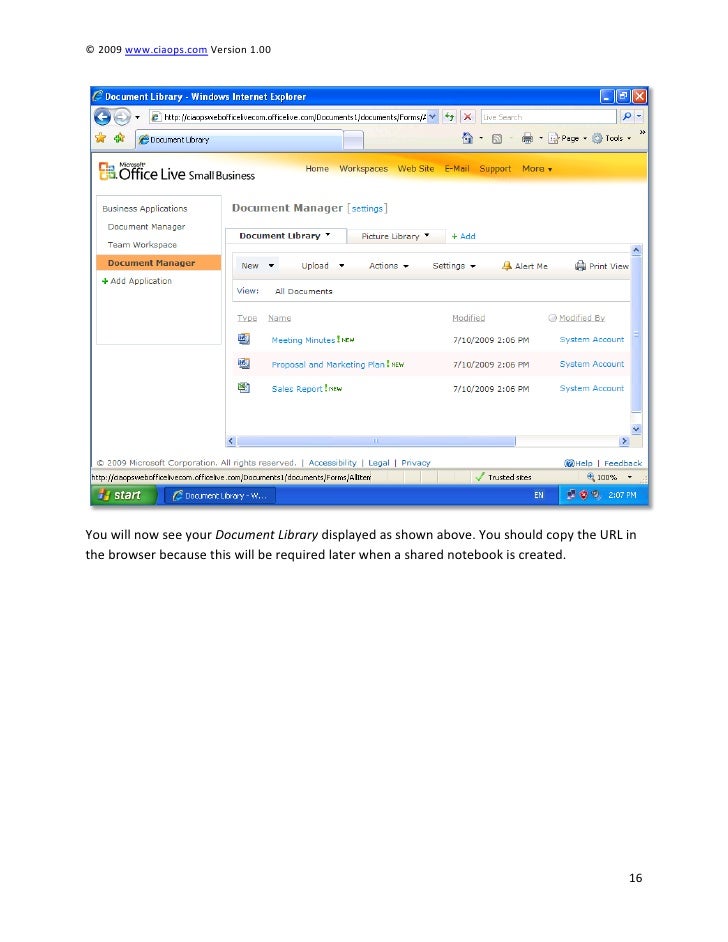The height and width of the screenshot is (942, 728).
Task: Click the EN language indicator in taskbar
Action: coord(539,495)
